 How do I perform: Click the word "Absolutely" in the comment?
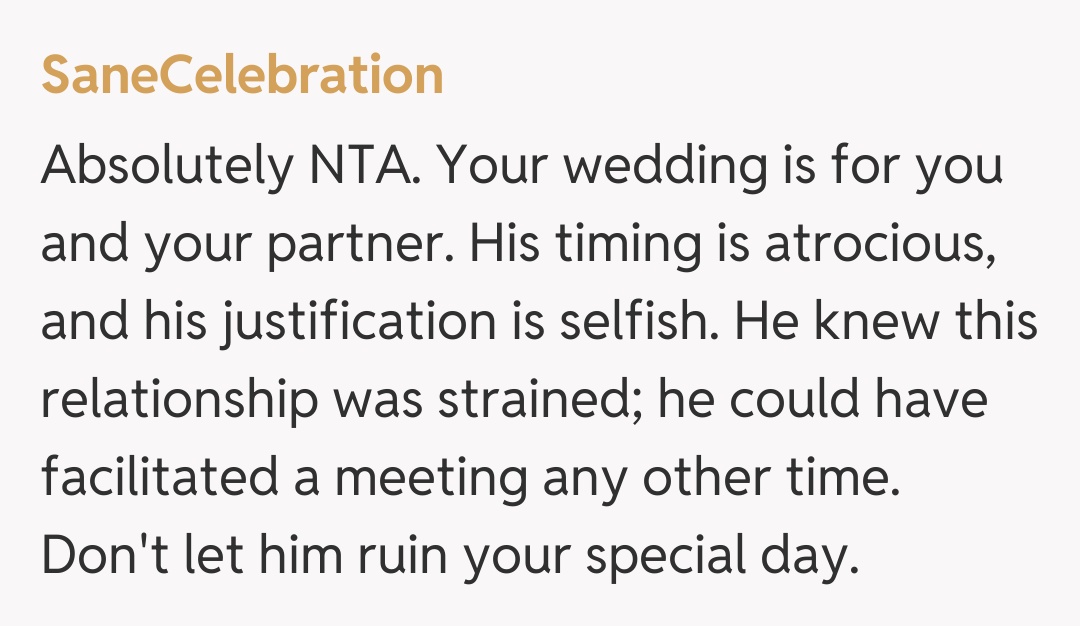click(164, 166)
